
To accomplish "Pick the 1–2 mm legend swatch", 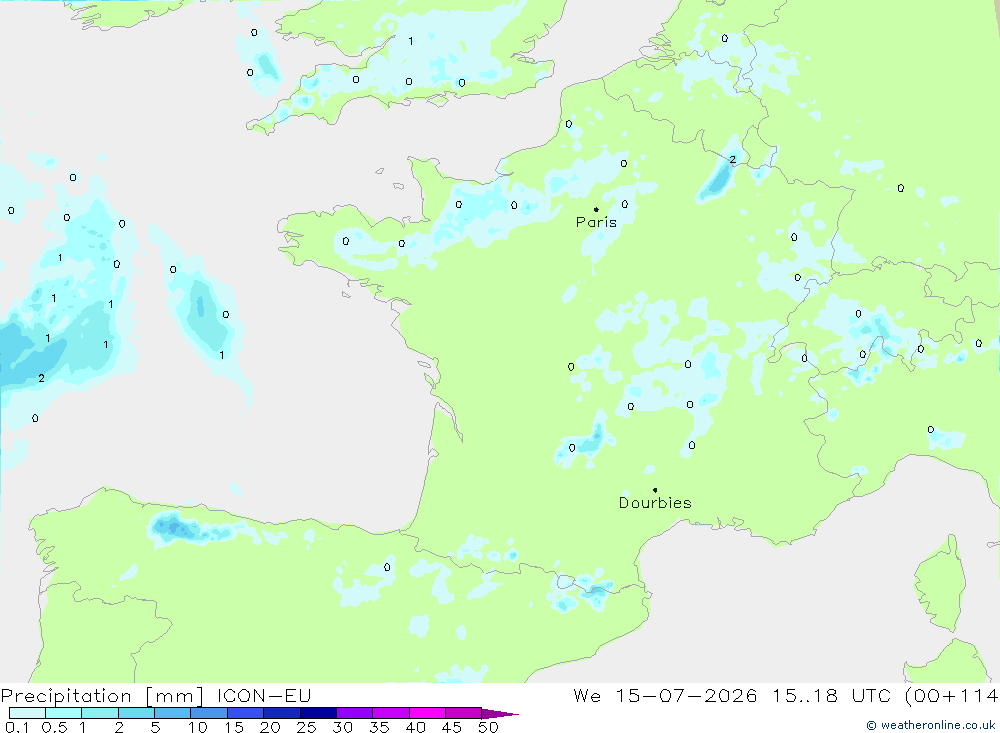I will pos(100,713).
